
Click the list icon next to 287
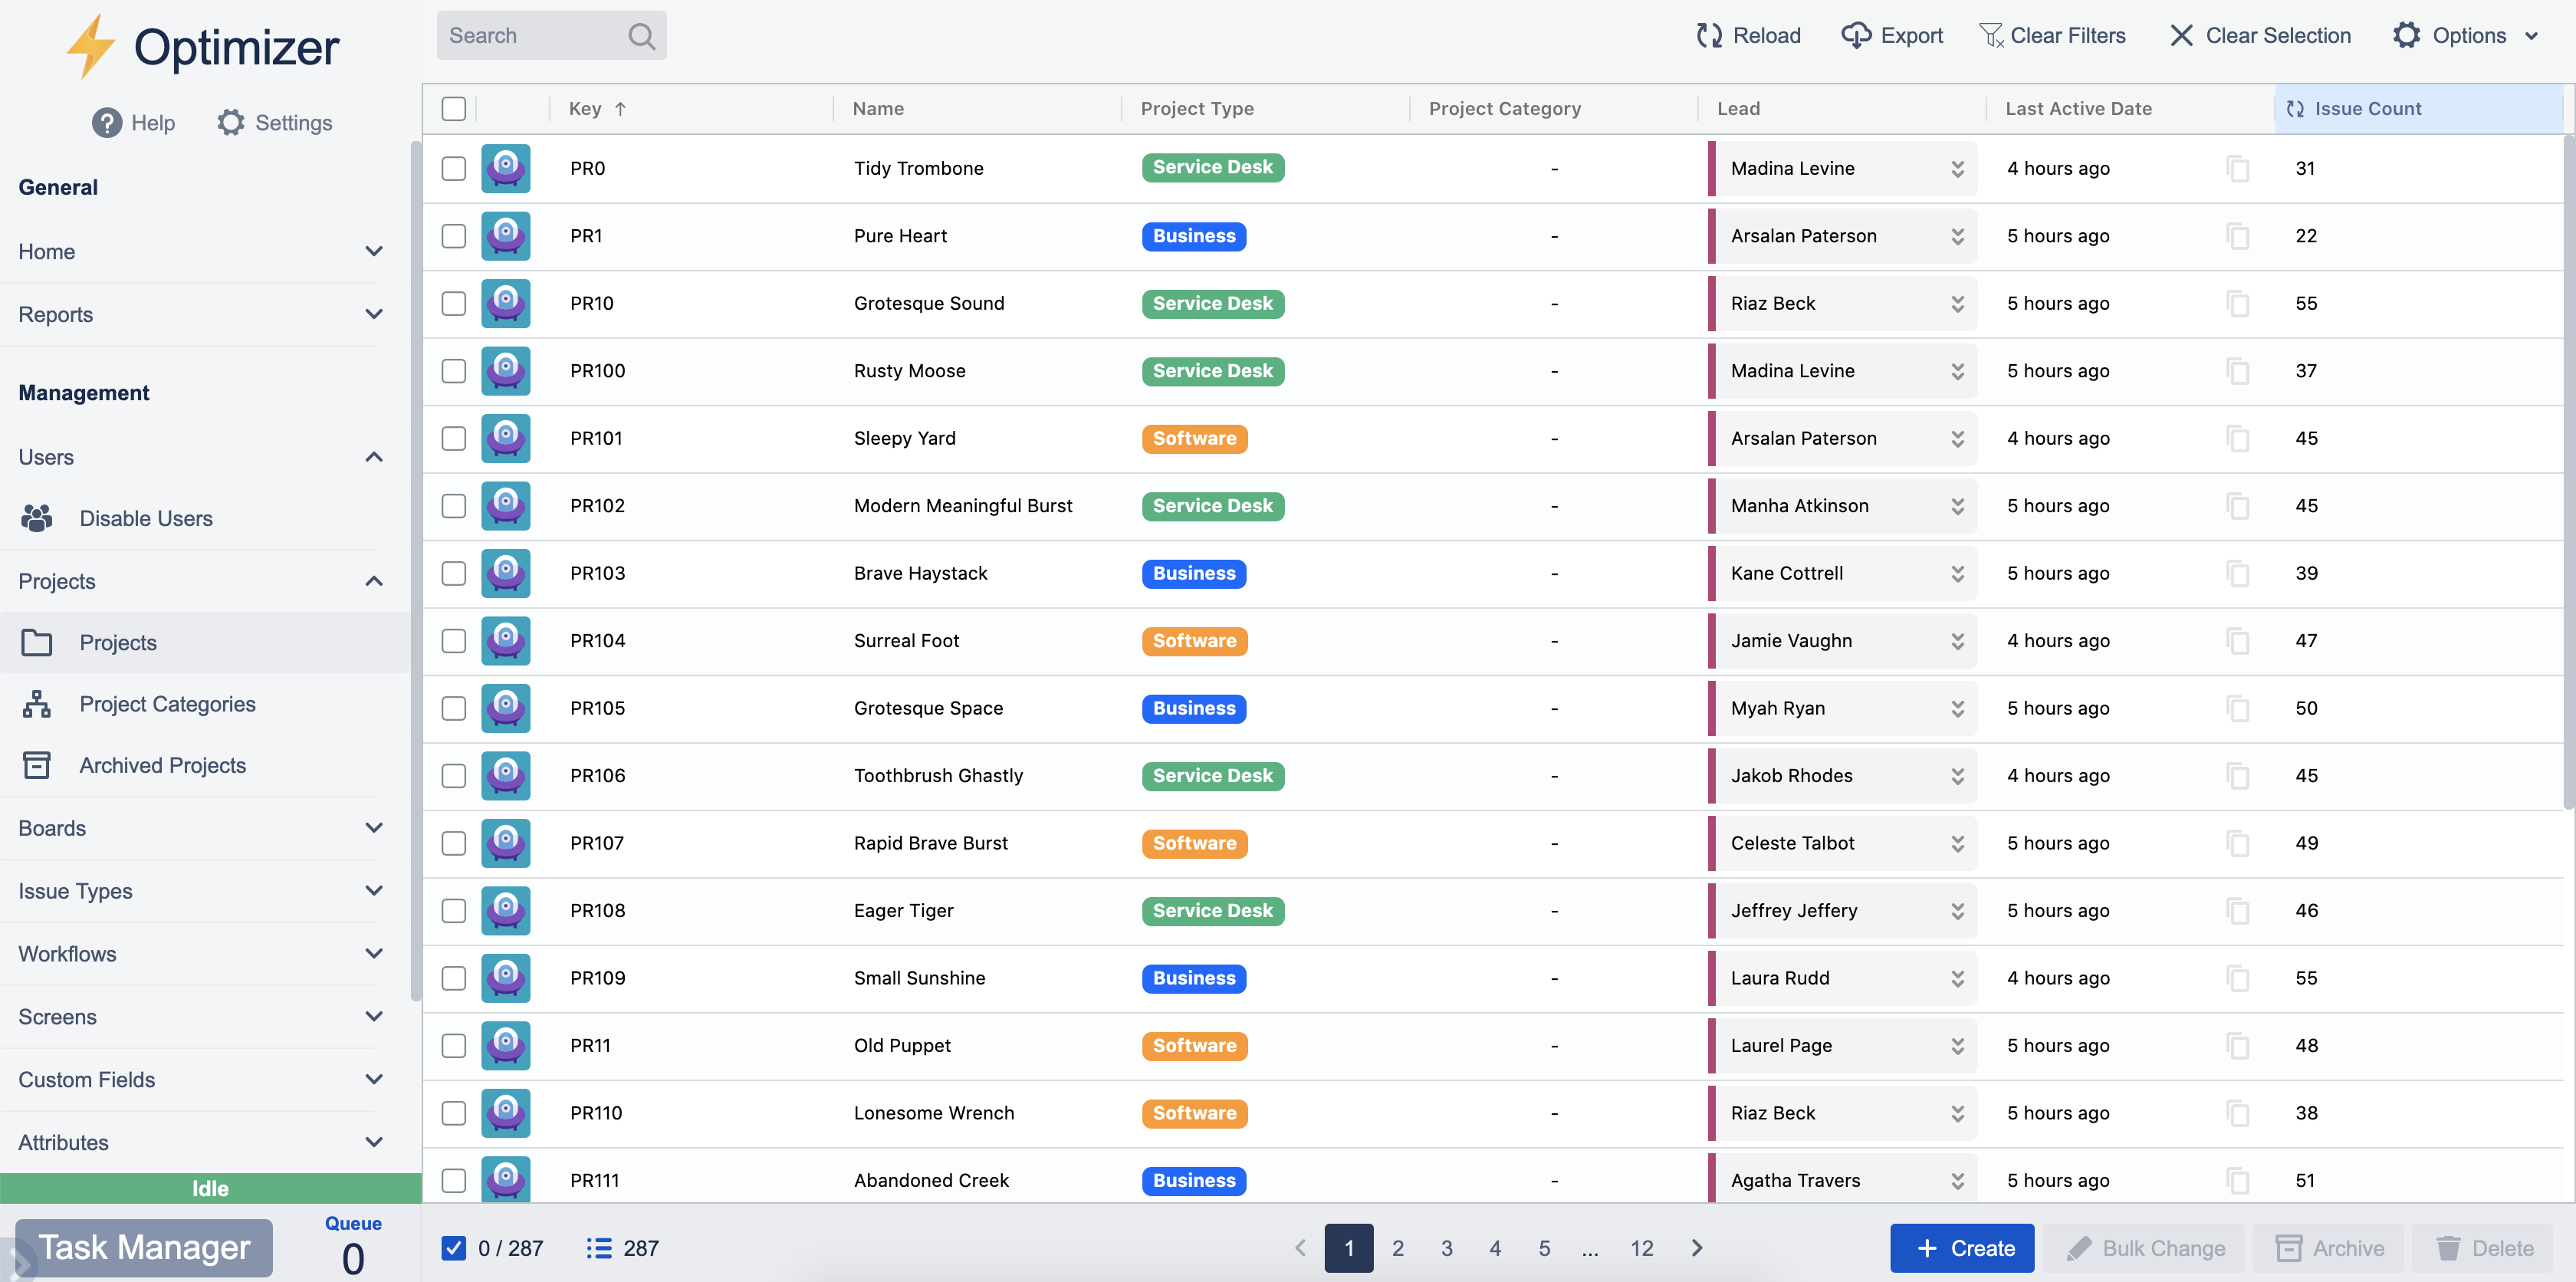(598, 1248)
